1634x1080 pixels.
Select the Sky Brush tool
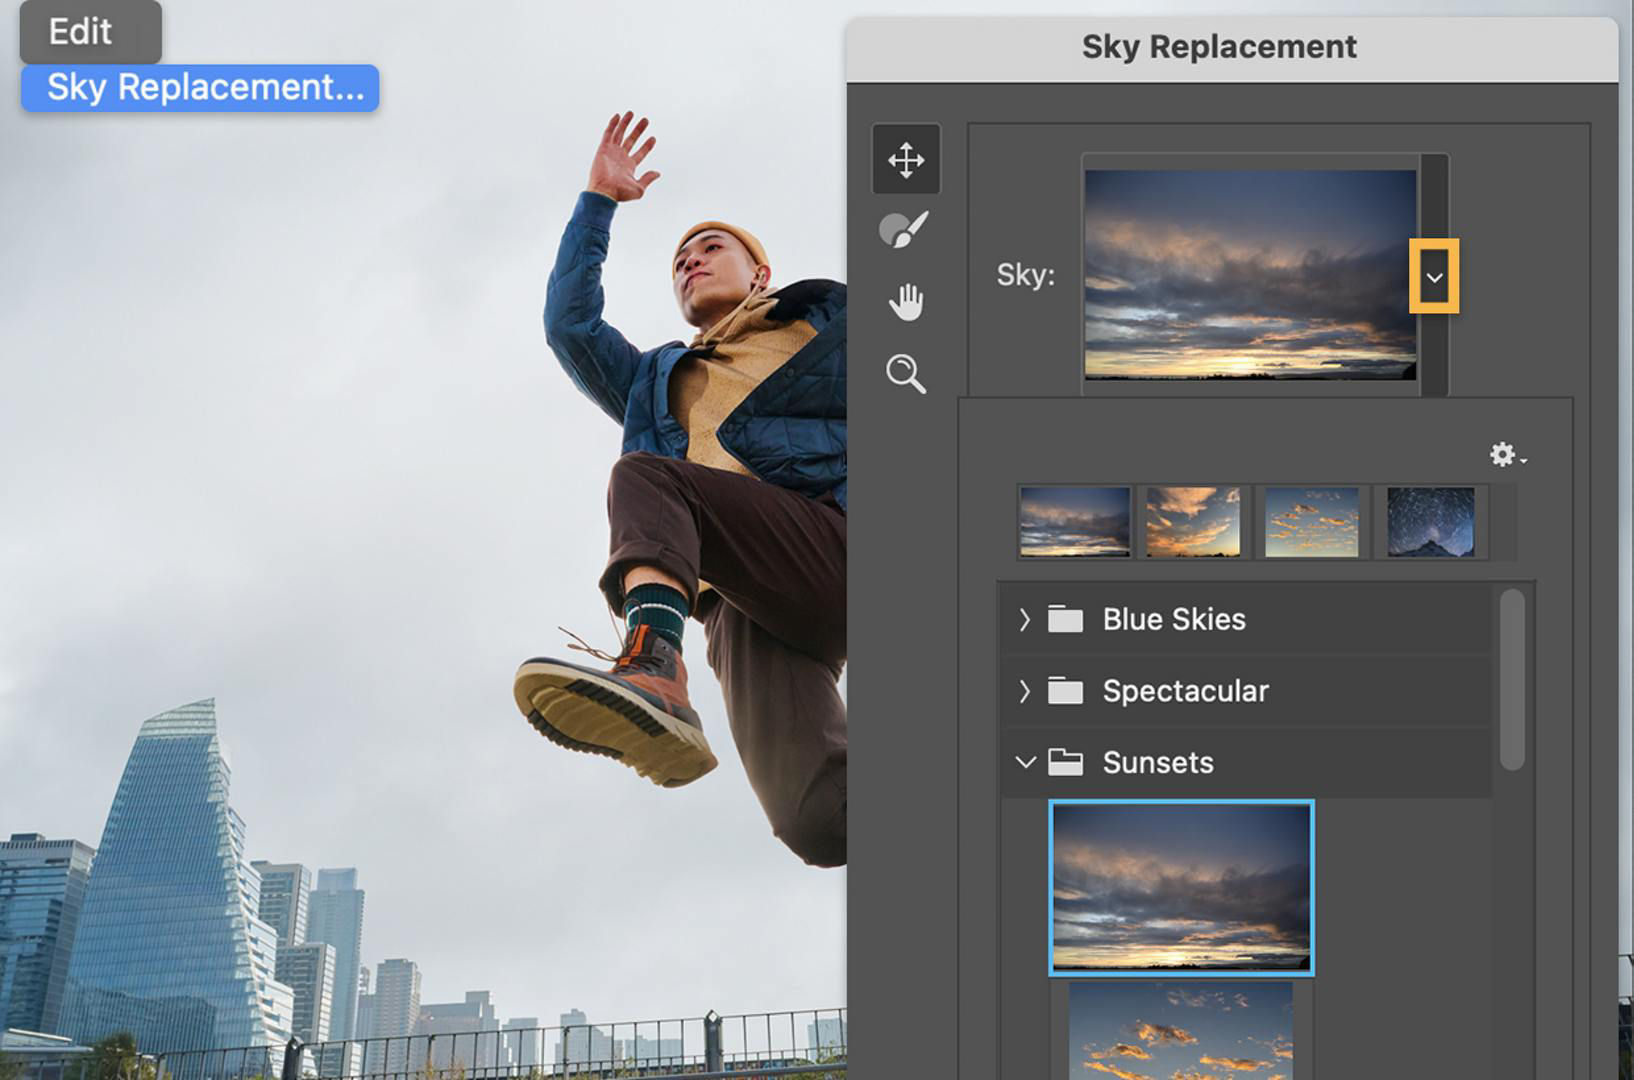click(x=905, y=228)
